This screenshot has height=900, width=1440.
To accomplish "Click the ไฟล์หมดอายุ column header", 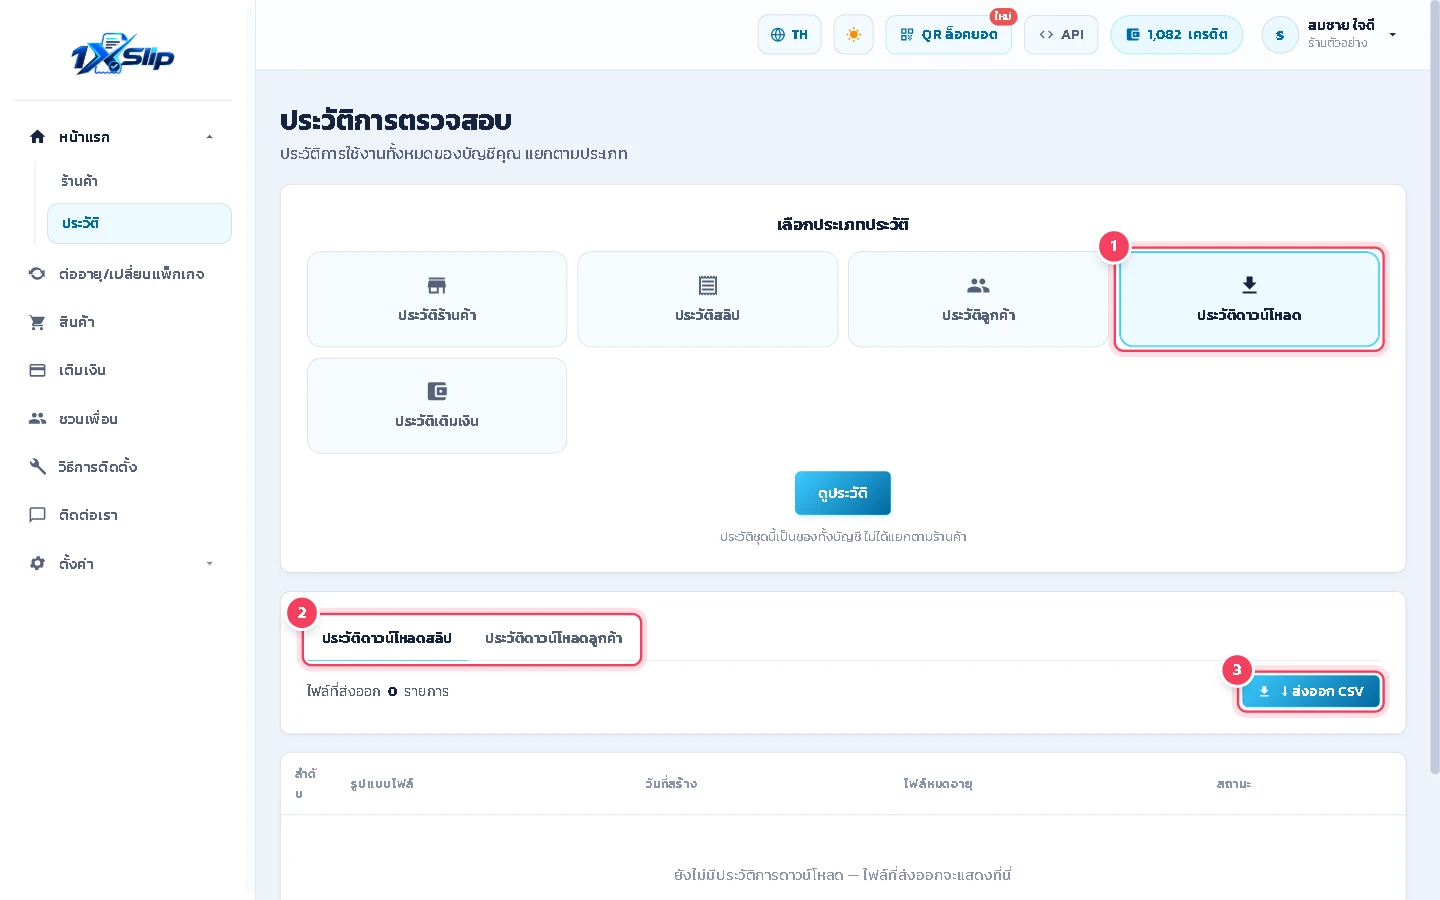I will click(x=938, y=784).
